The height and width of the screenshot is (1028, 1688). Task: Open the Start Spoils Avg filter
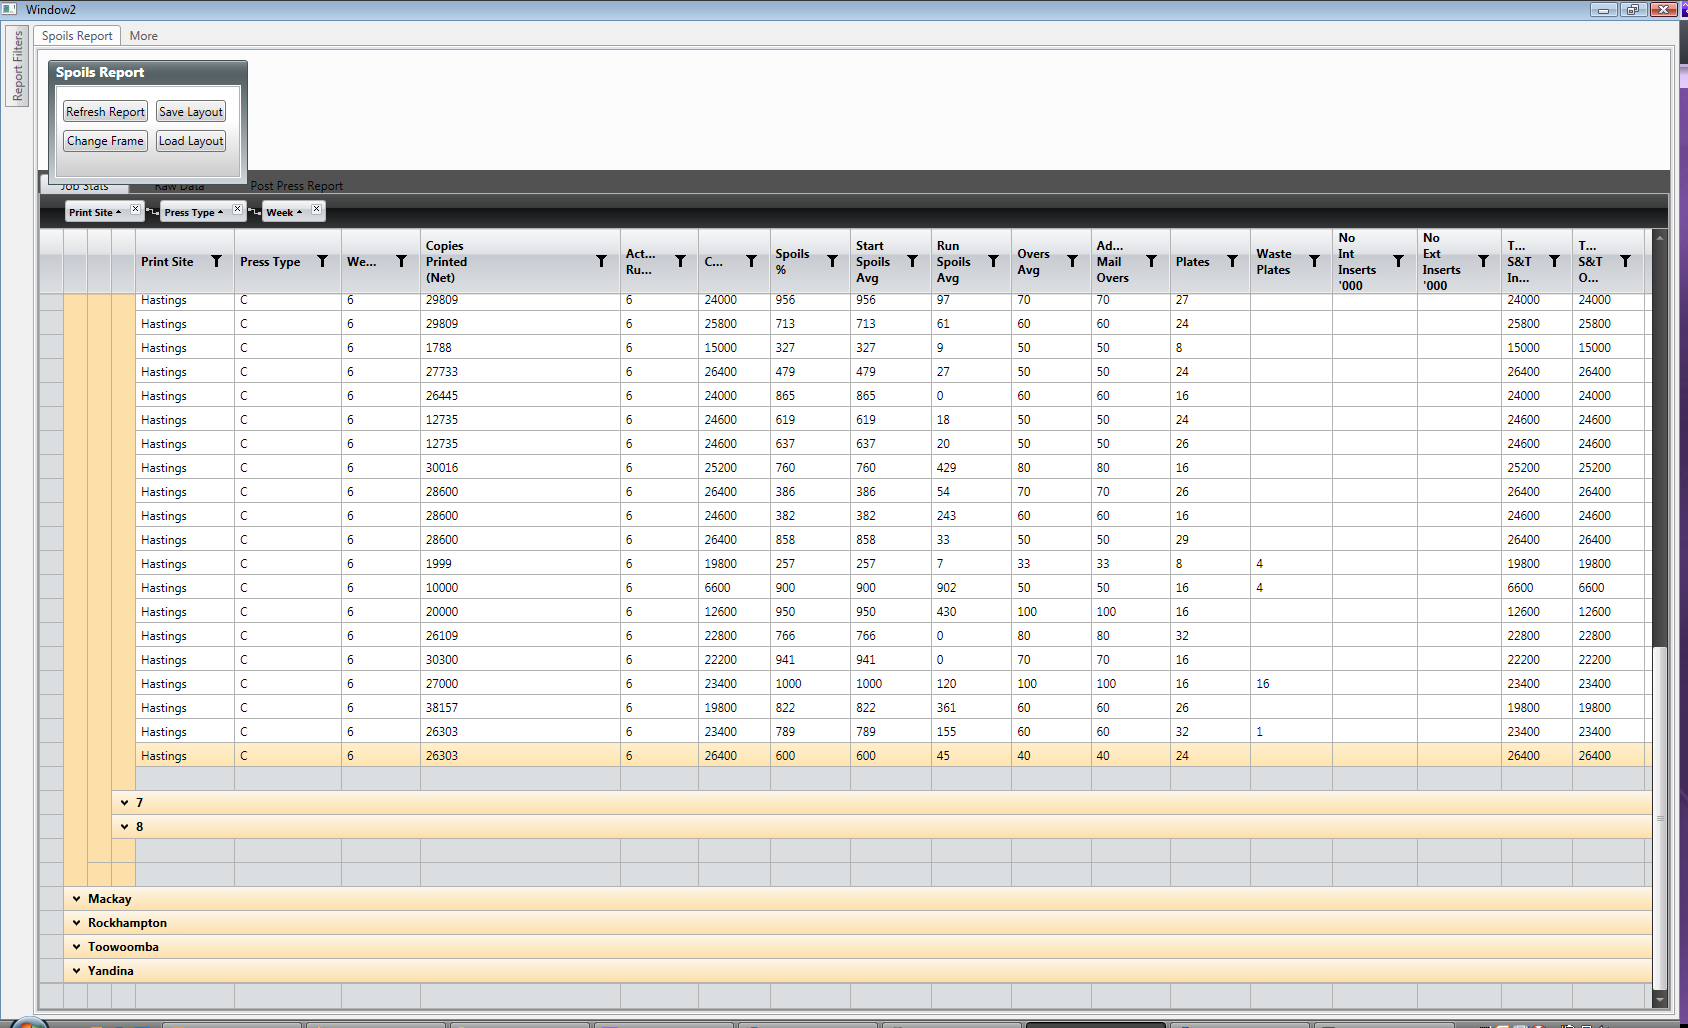point(912,261)
